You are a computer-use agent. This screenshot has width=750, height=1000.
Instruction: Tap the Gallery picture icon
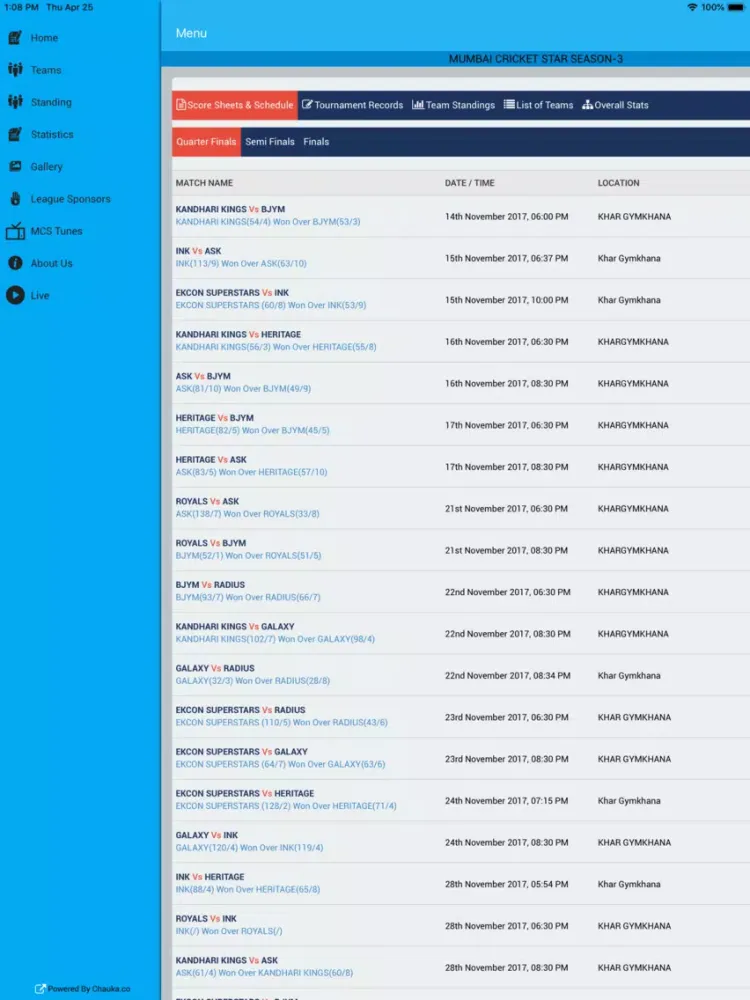tap(15, 167)
